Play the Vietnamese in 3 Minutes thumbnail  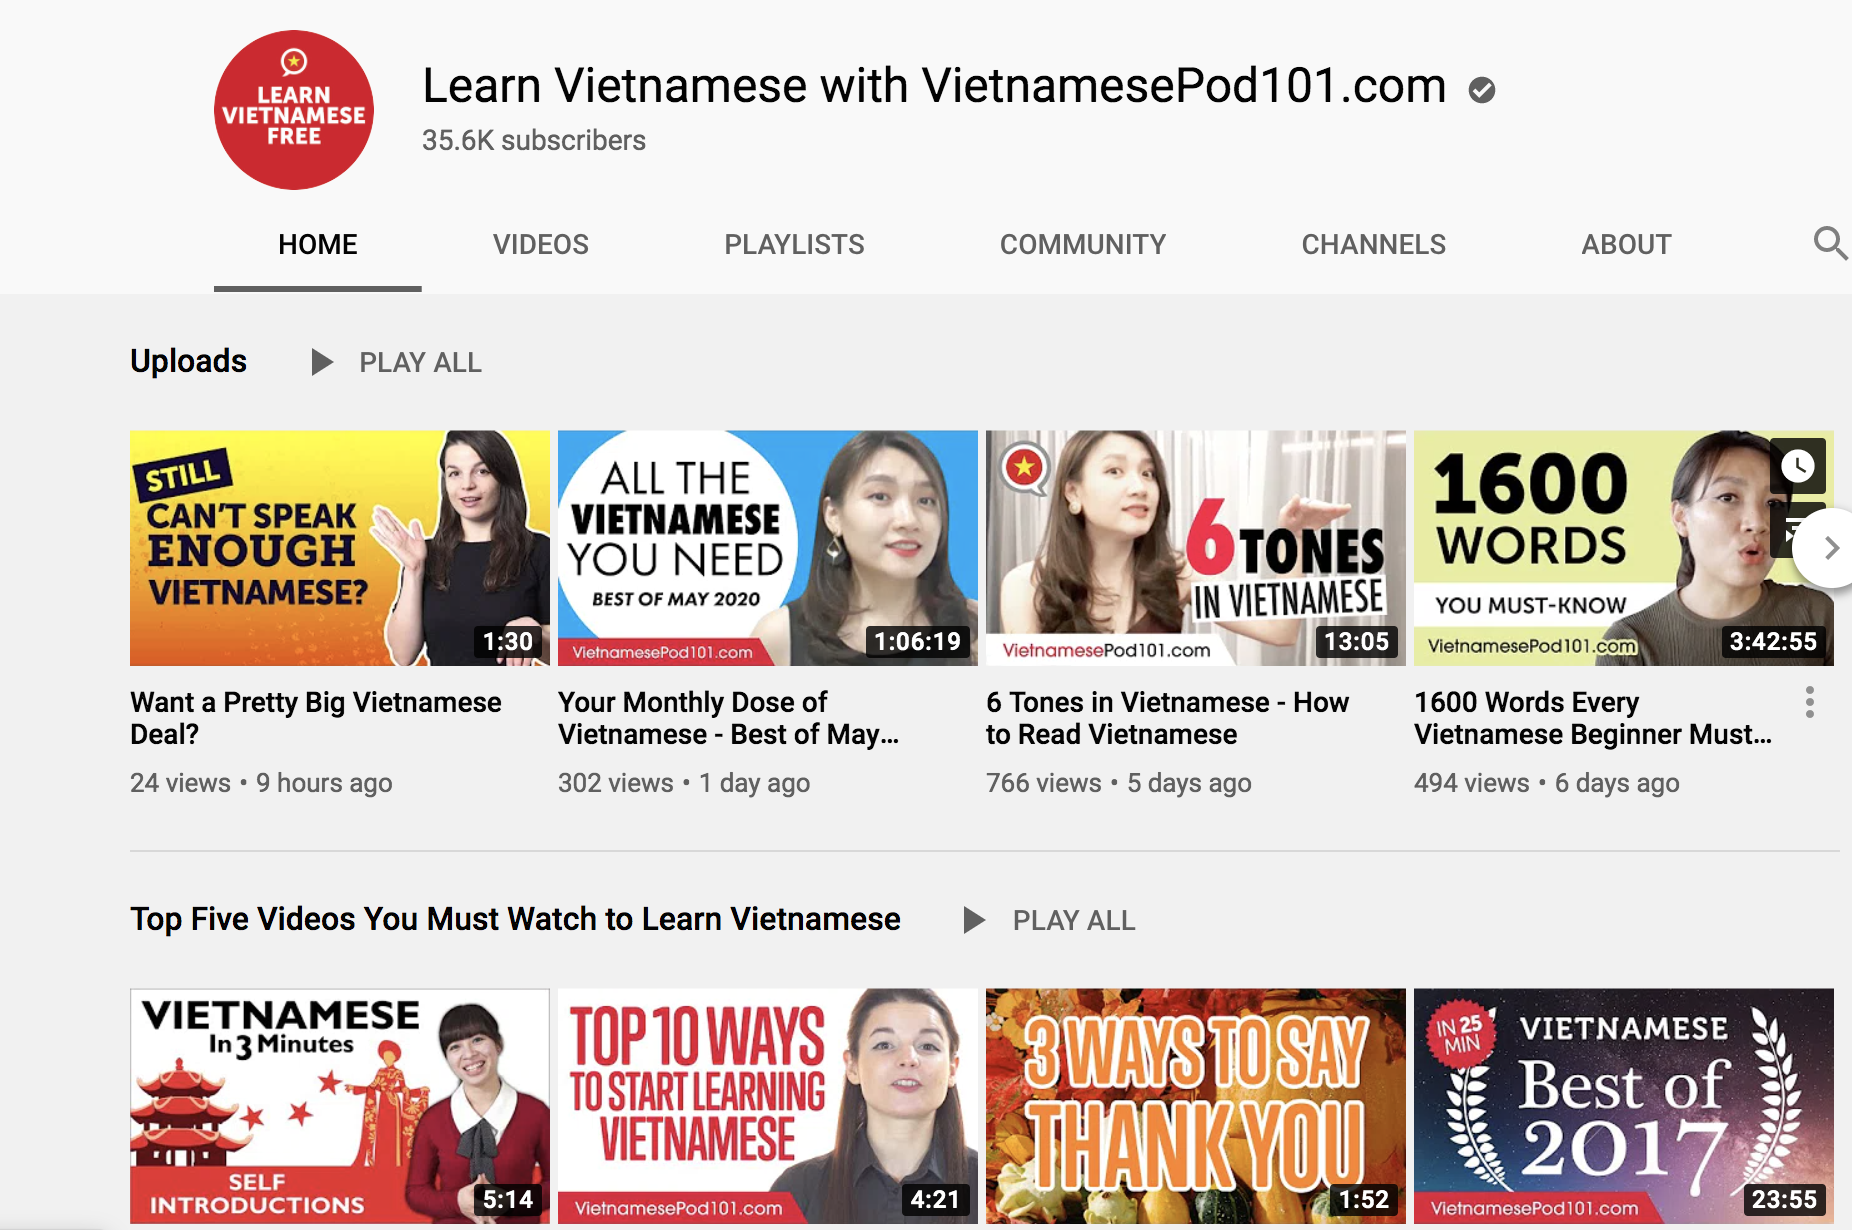click(340, 1106)
